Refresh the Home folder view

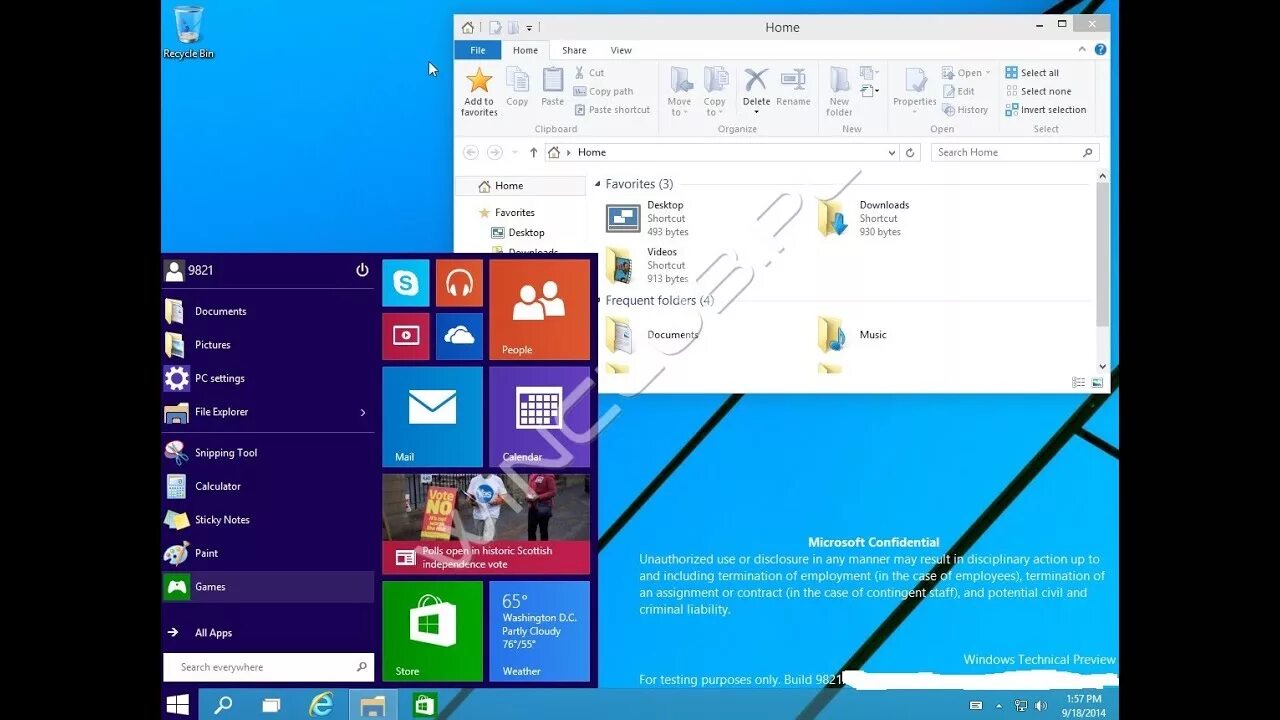point(910,153)
